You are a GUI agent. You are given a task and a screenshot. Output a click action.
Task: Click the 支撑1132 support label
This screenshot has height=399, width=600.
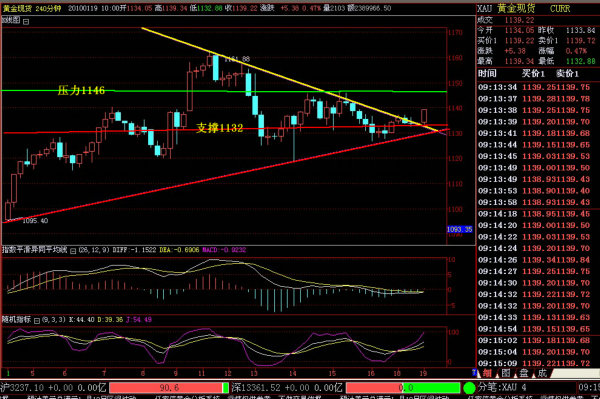[220, 128]
